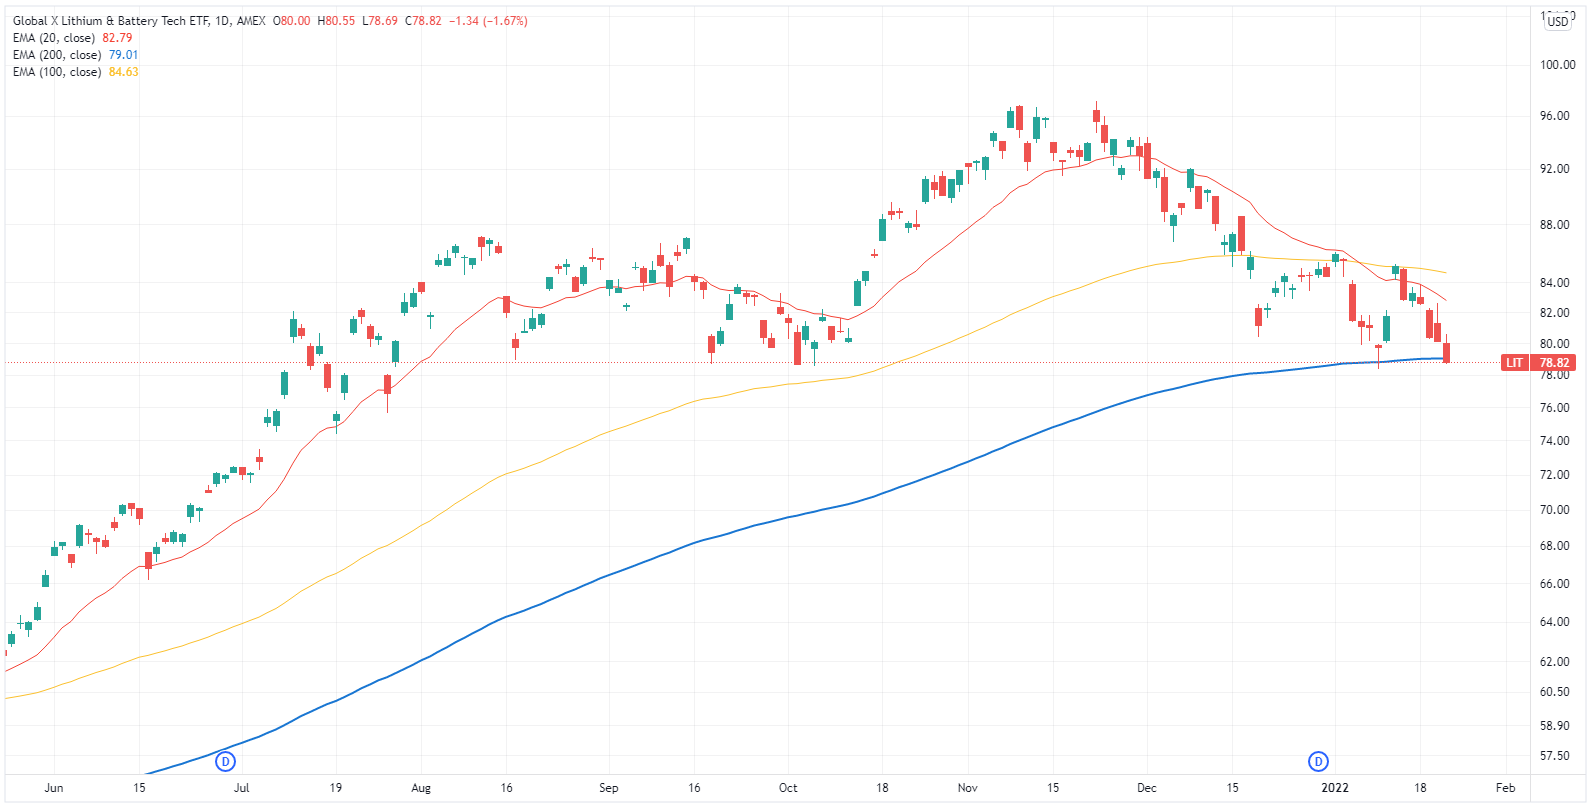Select the EMA (100, close) legend
1594x806 pixels.
tap(57, 72)
